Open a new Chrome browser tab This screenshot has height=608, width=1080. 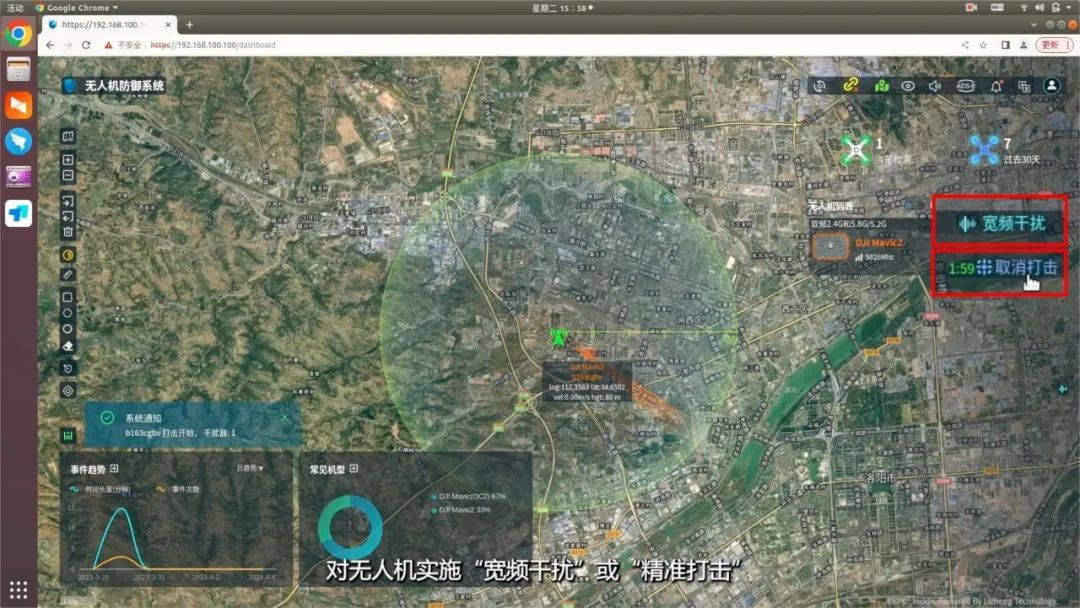(x=190, y=24)
